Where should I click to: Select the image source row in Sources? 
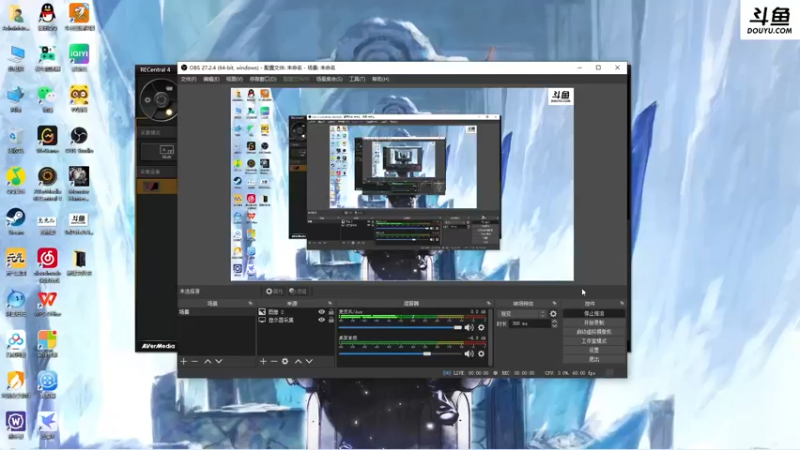(296, 312)
